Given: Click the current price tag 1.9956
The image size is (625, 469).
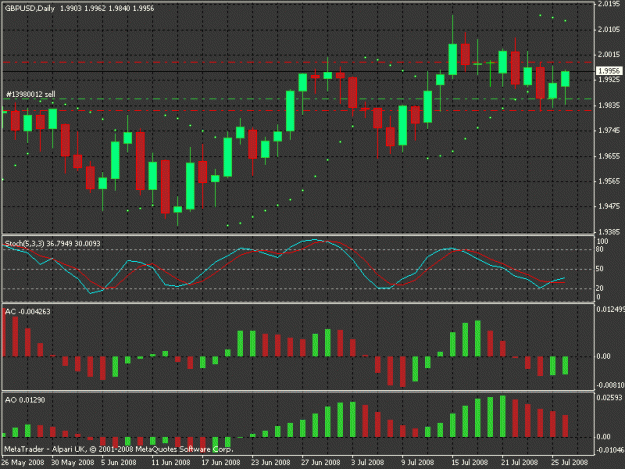Looking at the screenshot, I should [x=608, y=71].
